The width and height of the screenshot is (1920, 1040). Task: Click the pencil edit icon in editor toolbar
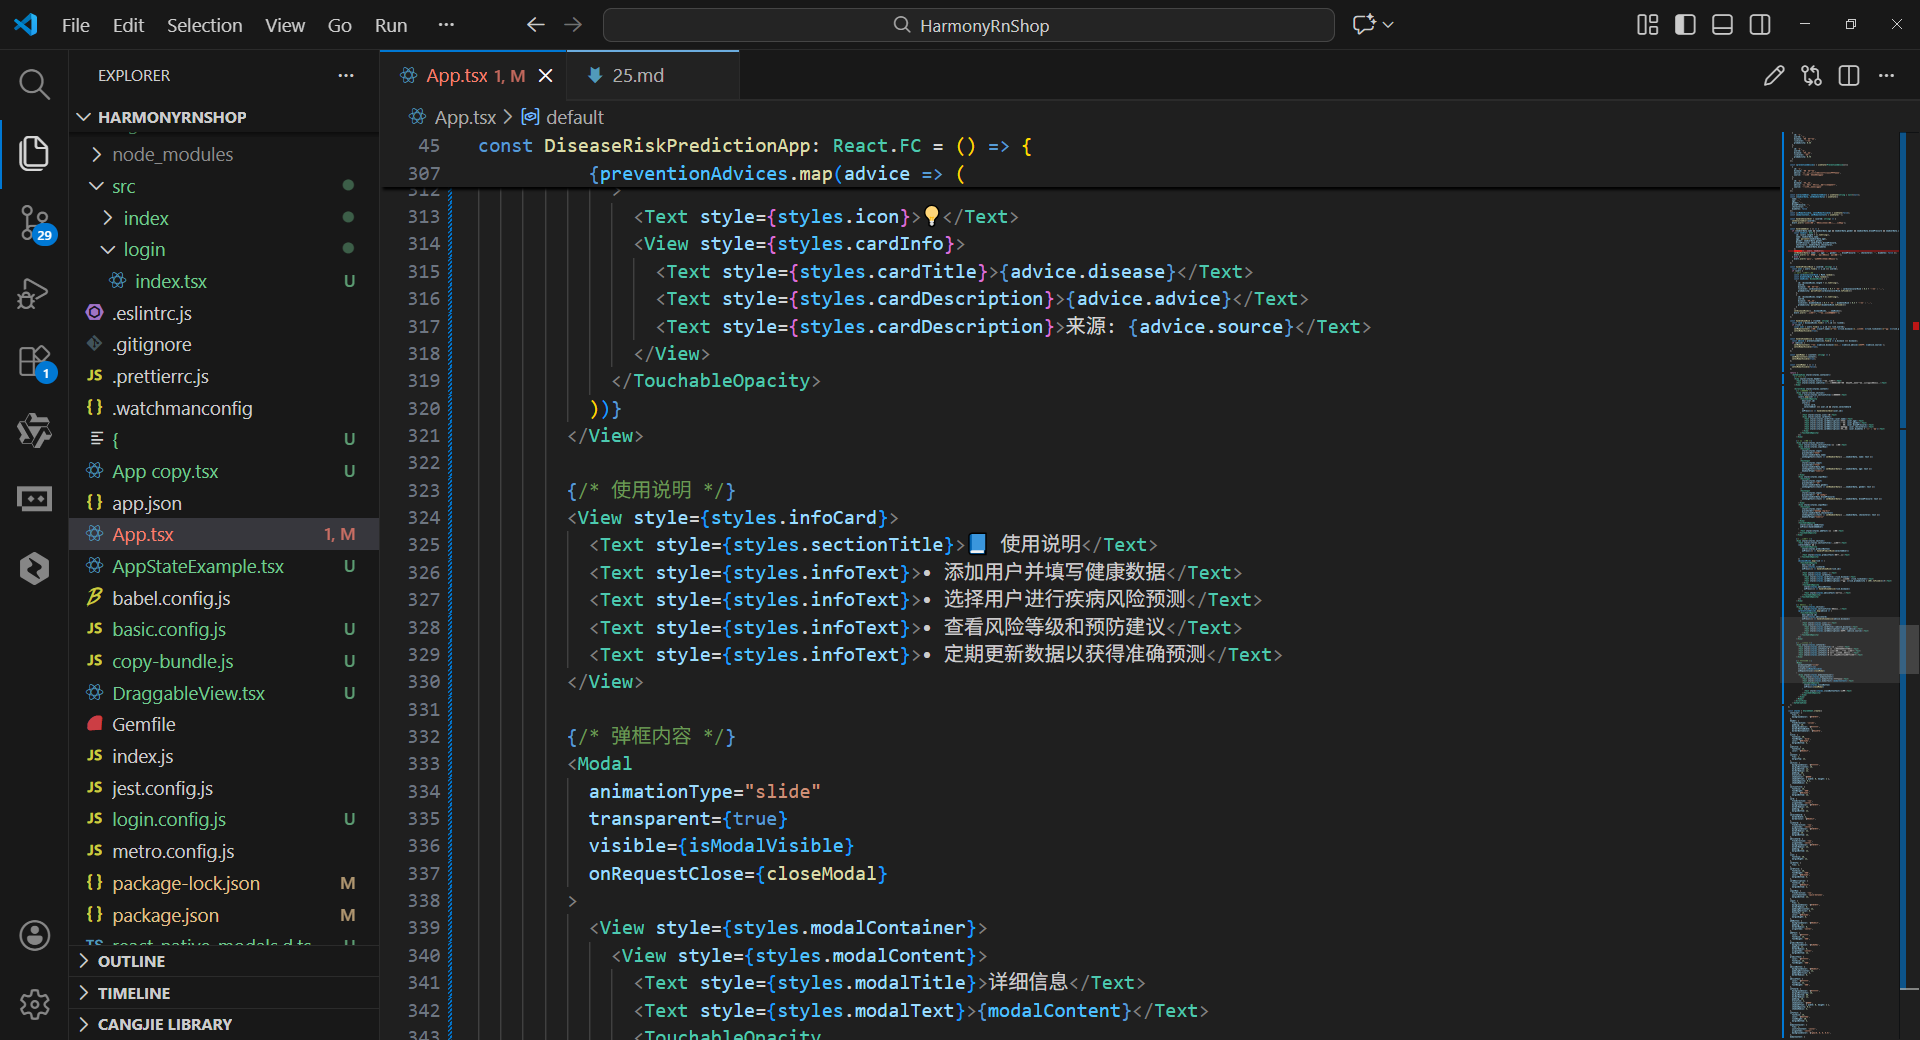tap(1773, 76)
